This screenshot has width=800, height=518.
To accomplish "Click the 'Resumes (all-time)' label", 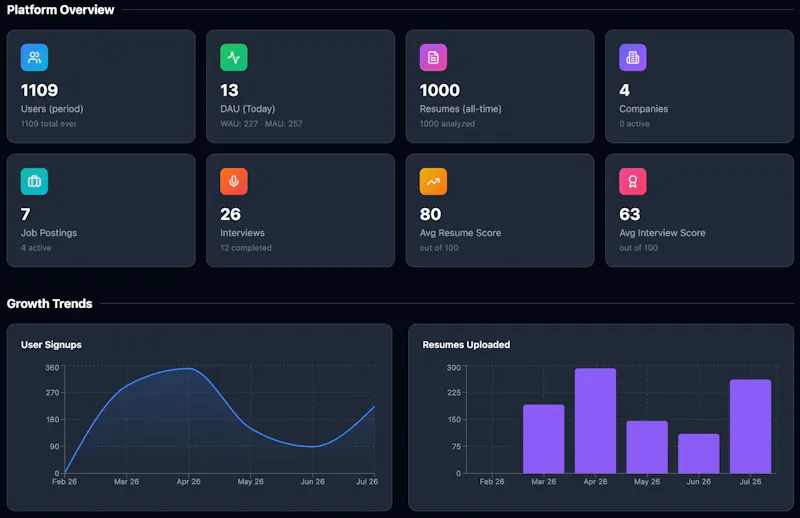I will coord(461,109).
